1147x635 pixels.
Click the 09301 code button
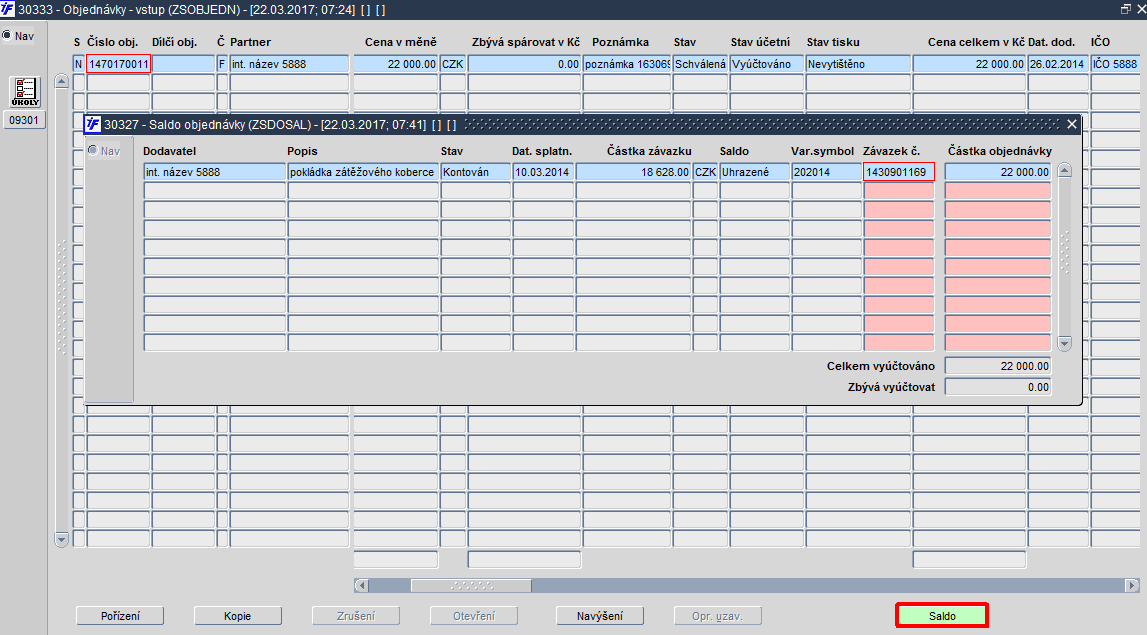click(24, 120)
